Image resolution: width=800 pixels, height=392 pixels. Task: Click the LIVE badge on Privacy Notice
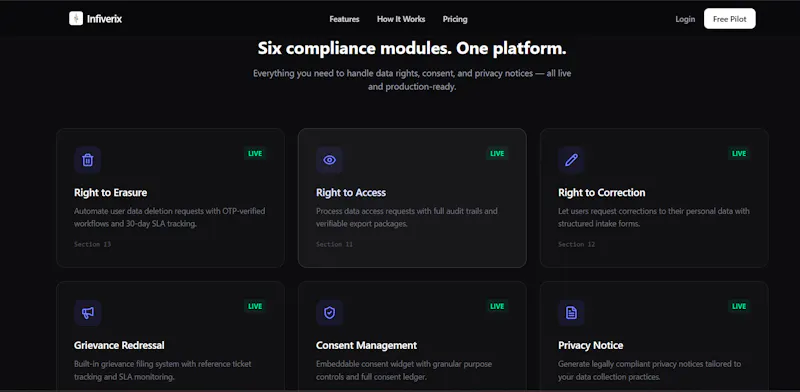point(739,306)
